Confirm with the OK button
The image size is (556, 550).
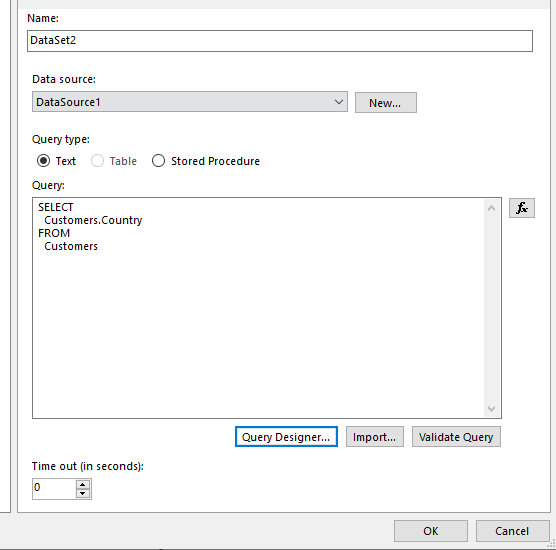tap(430, 531)
